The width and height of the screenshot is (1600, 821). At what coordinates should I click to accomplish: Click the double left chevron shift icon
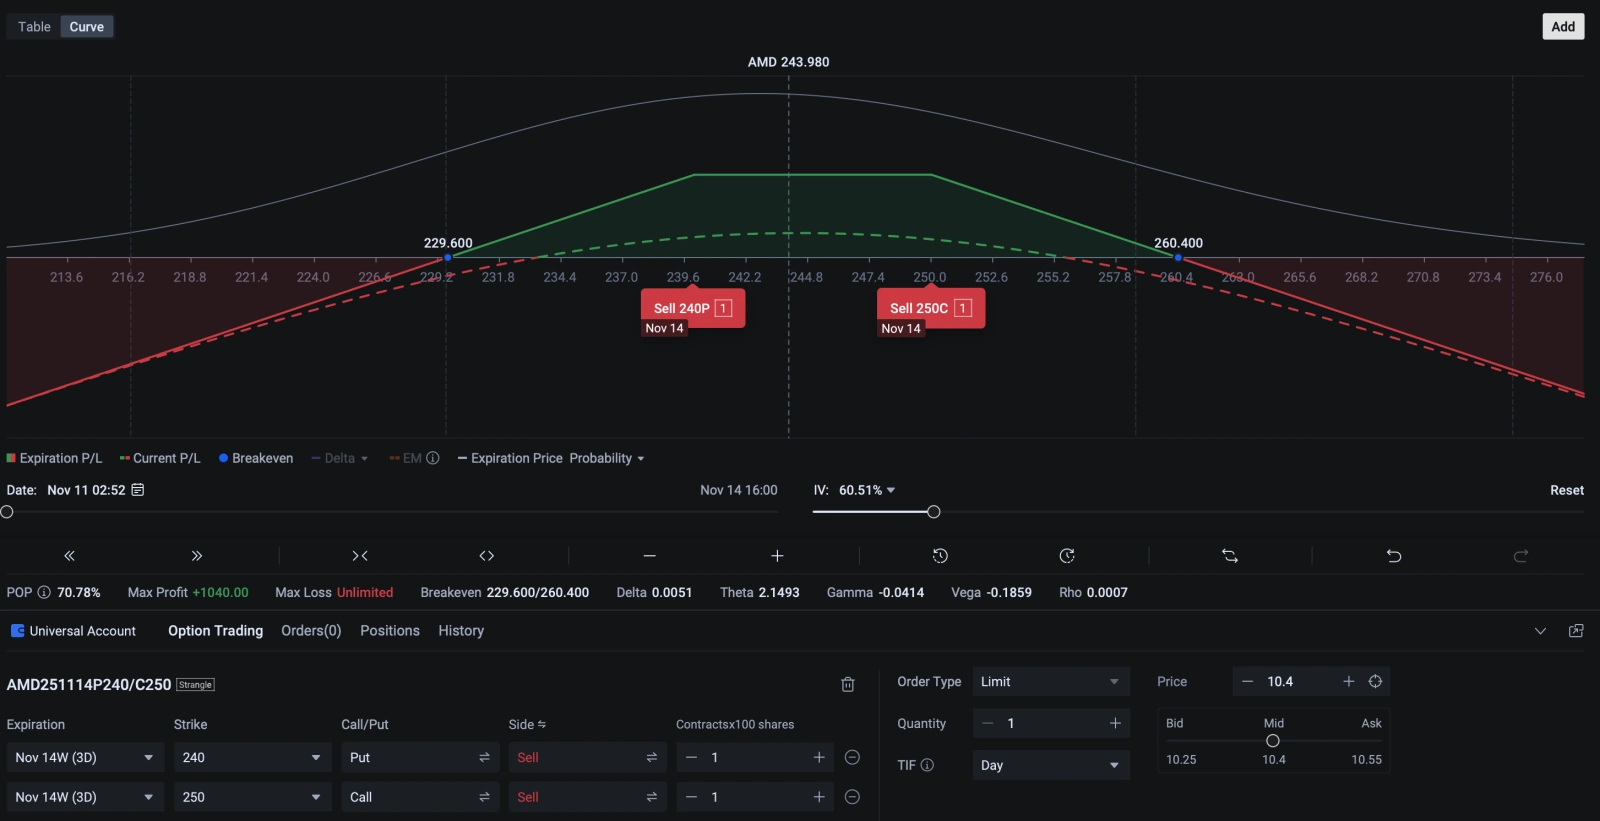(x=69, y=556)
